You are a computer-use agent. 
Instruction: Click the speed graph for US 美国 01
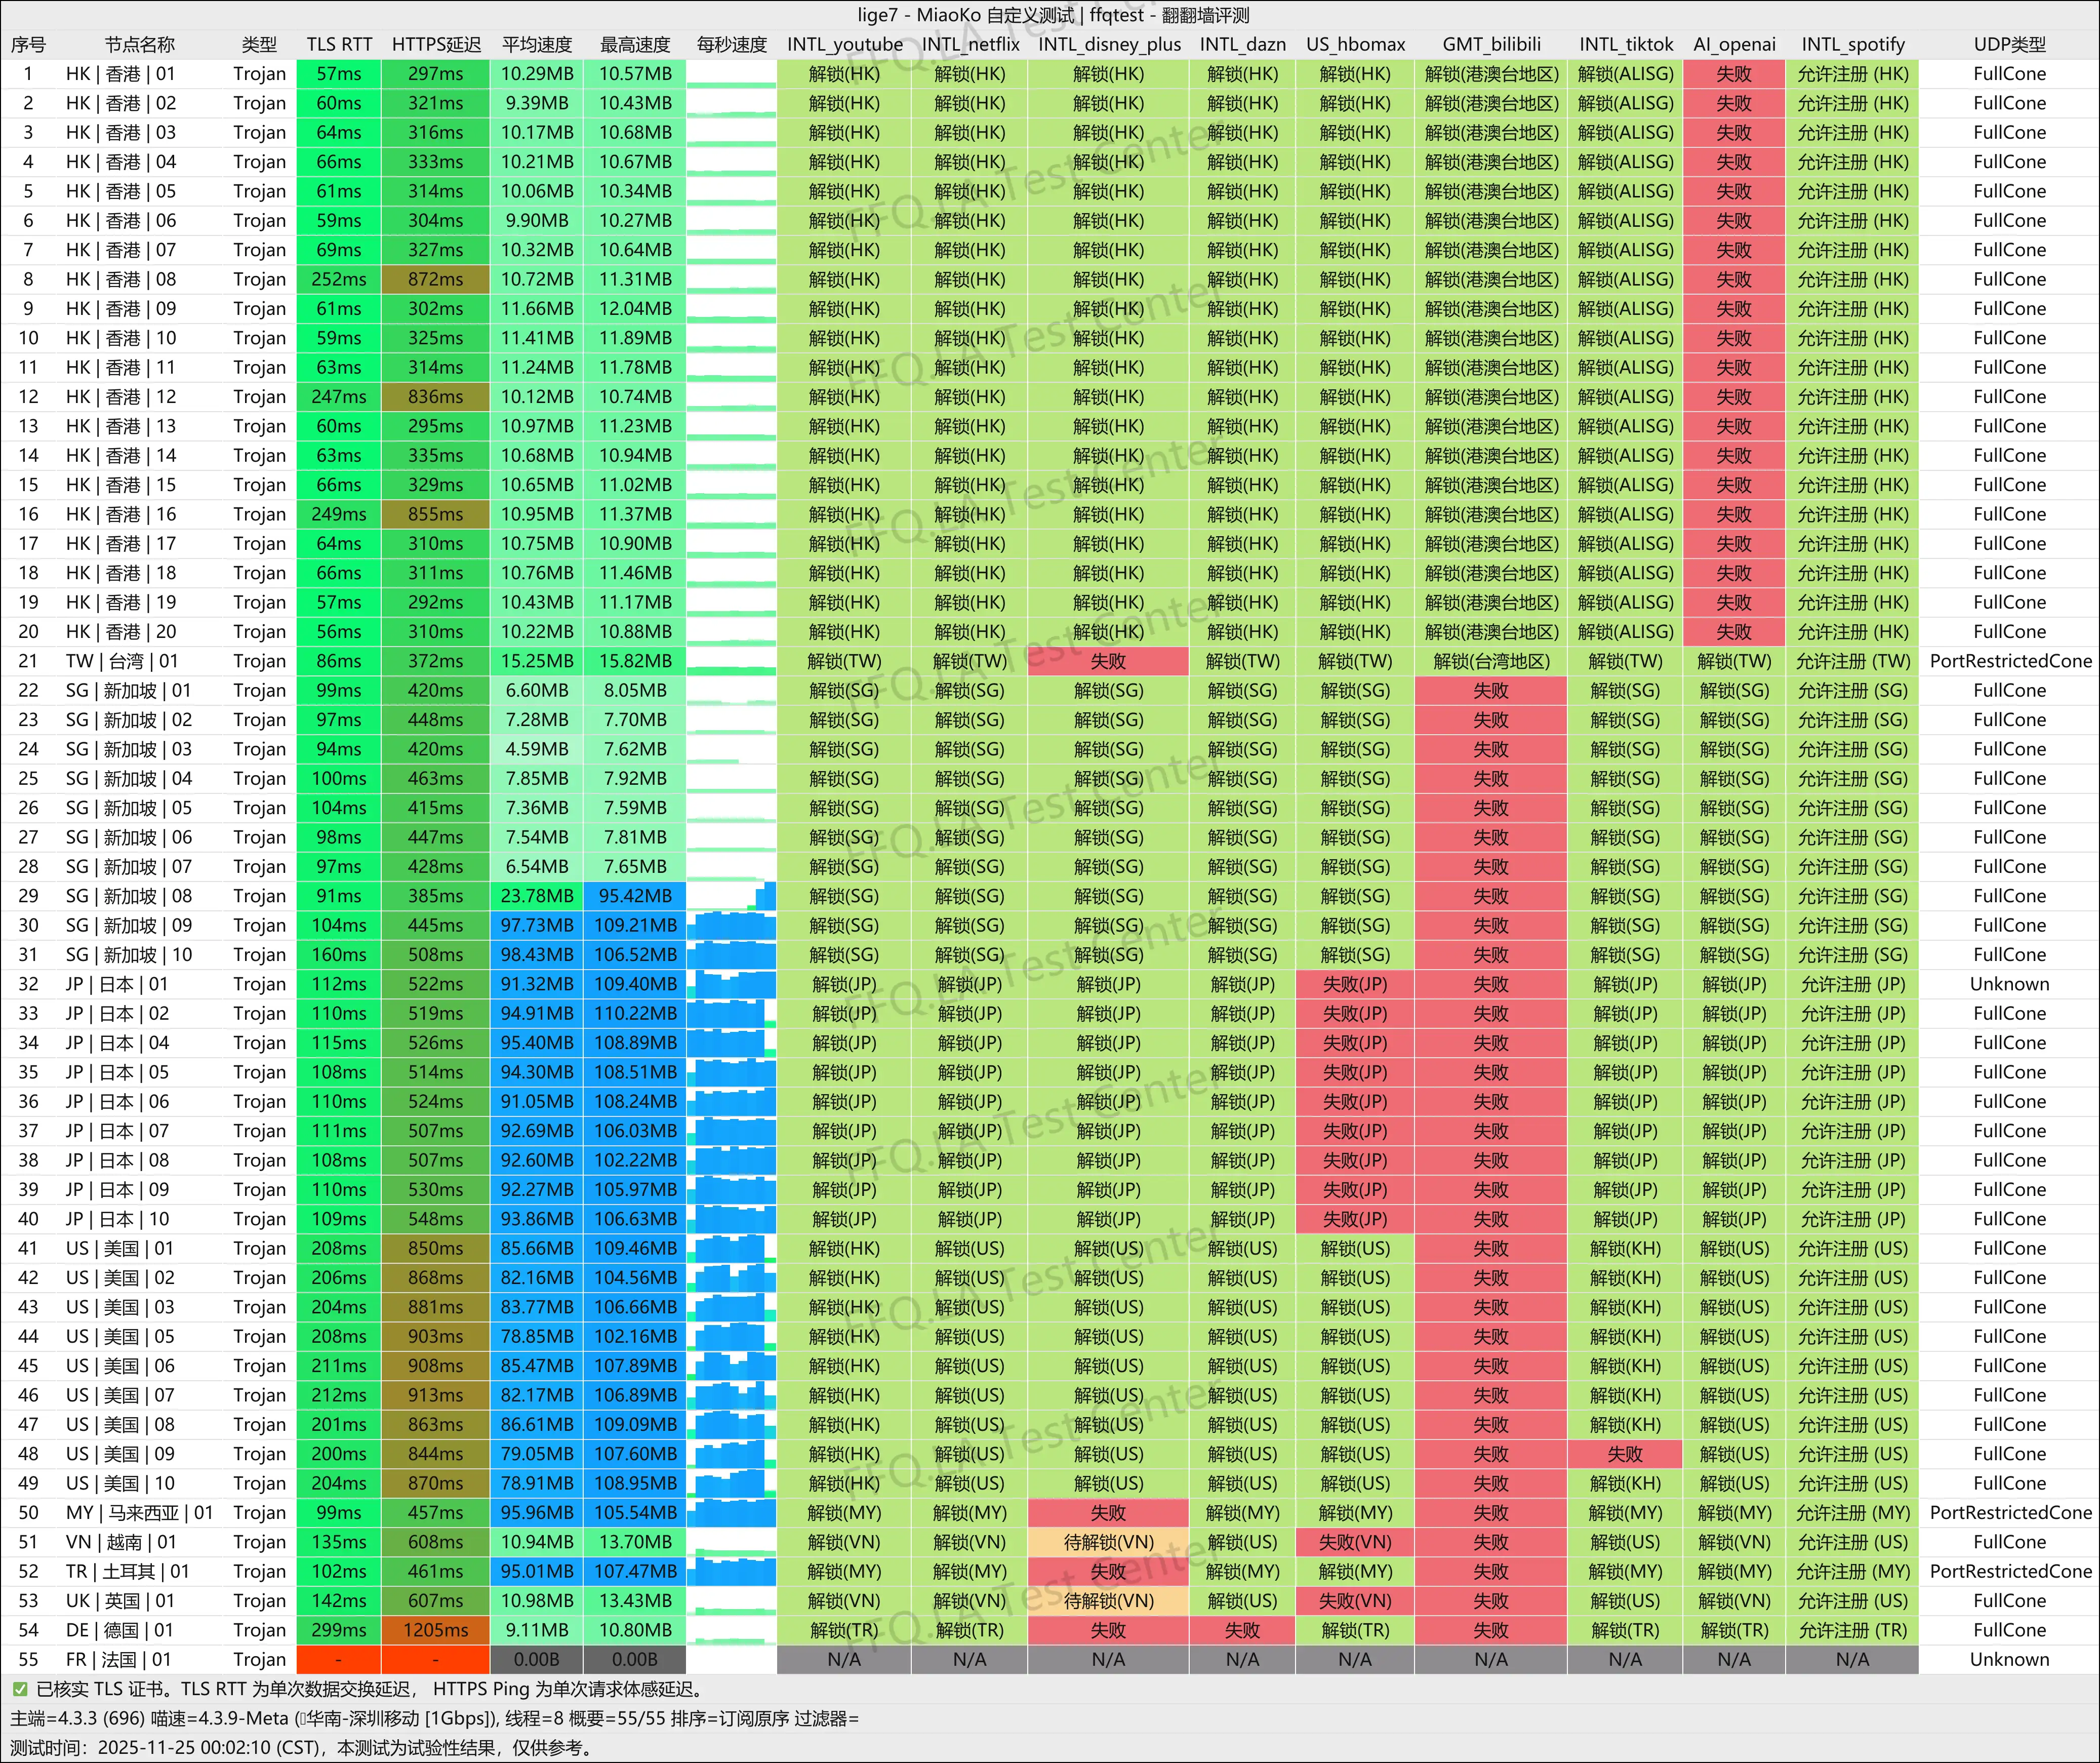(x=732, y=1249)
